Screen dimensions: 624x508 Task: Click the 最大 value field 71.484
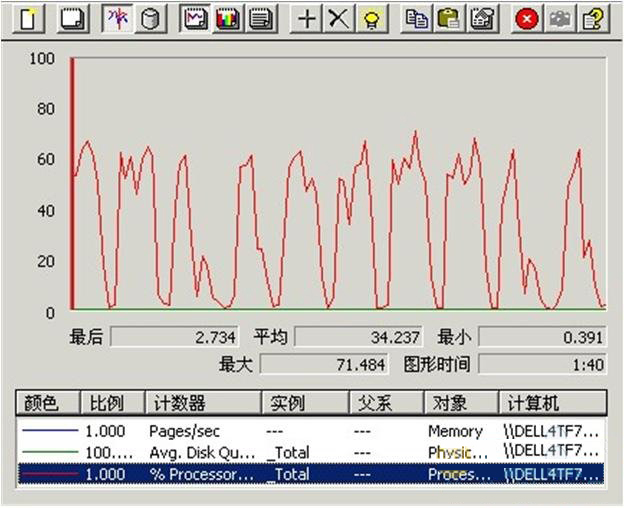tap(324, 364)
